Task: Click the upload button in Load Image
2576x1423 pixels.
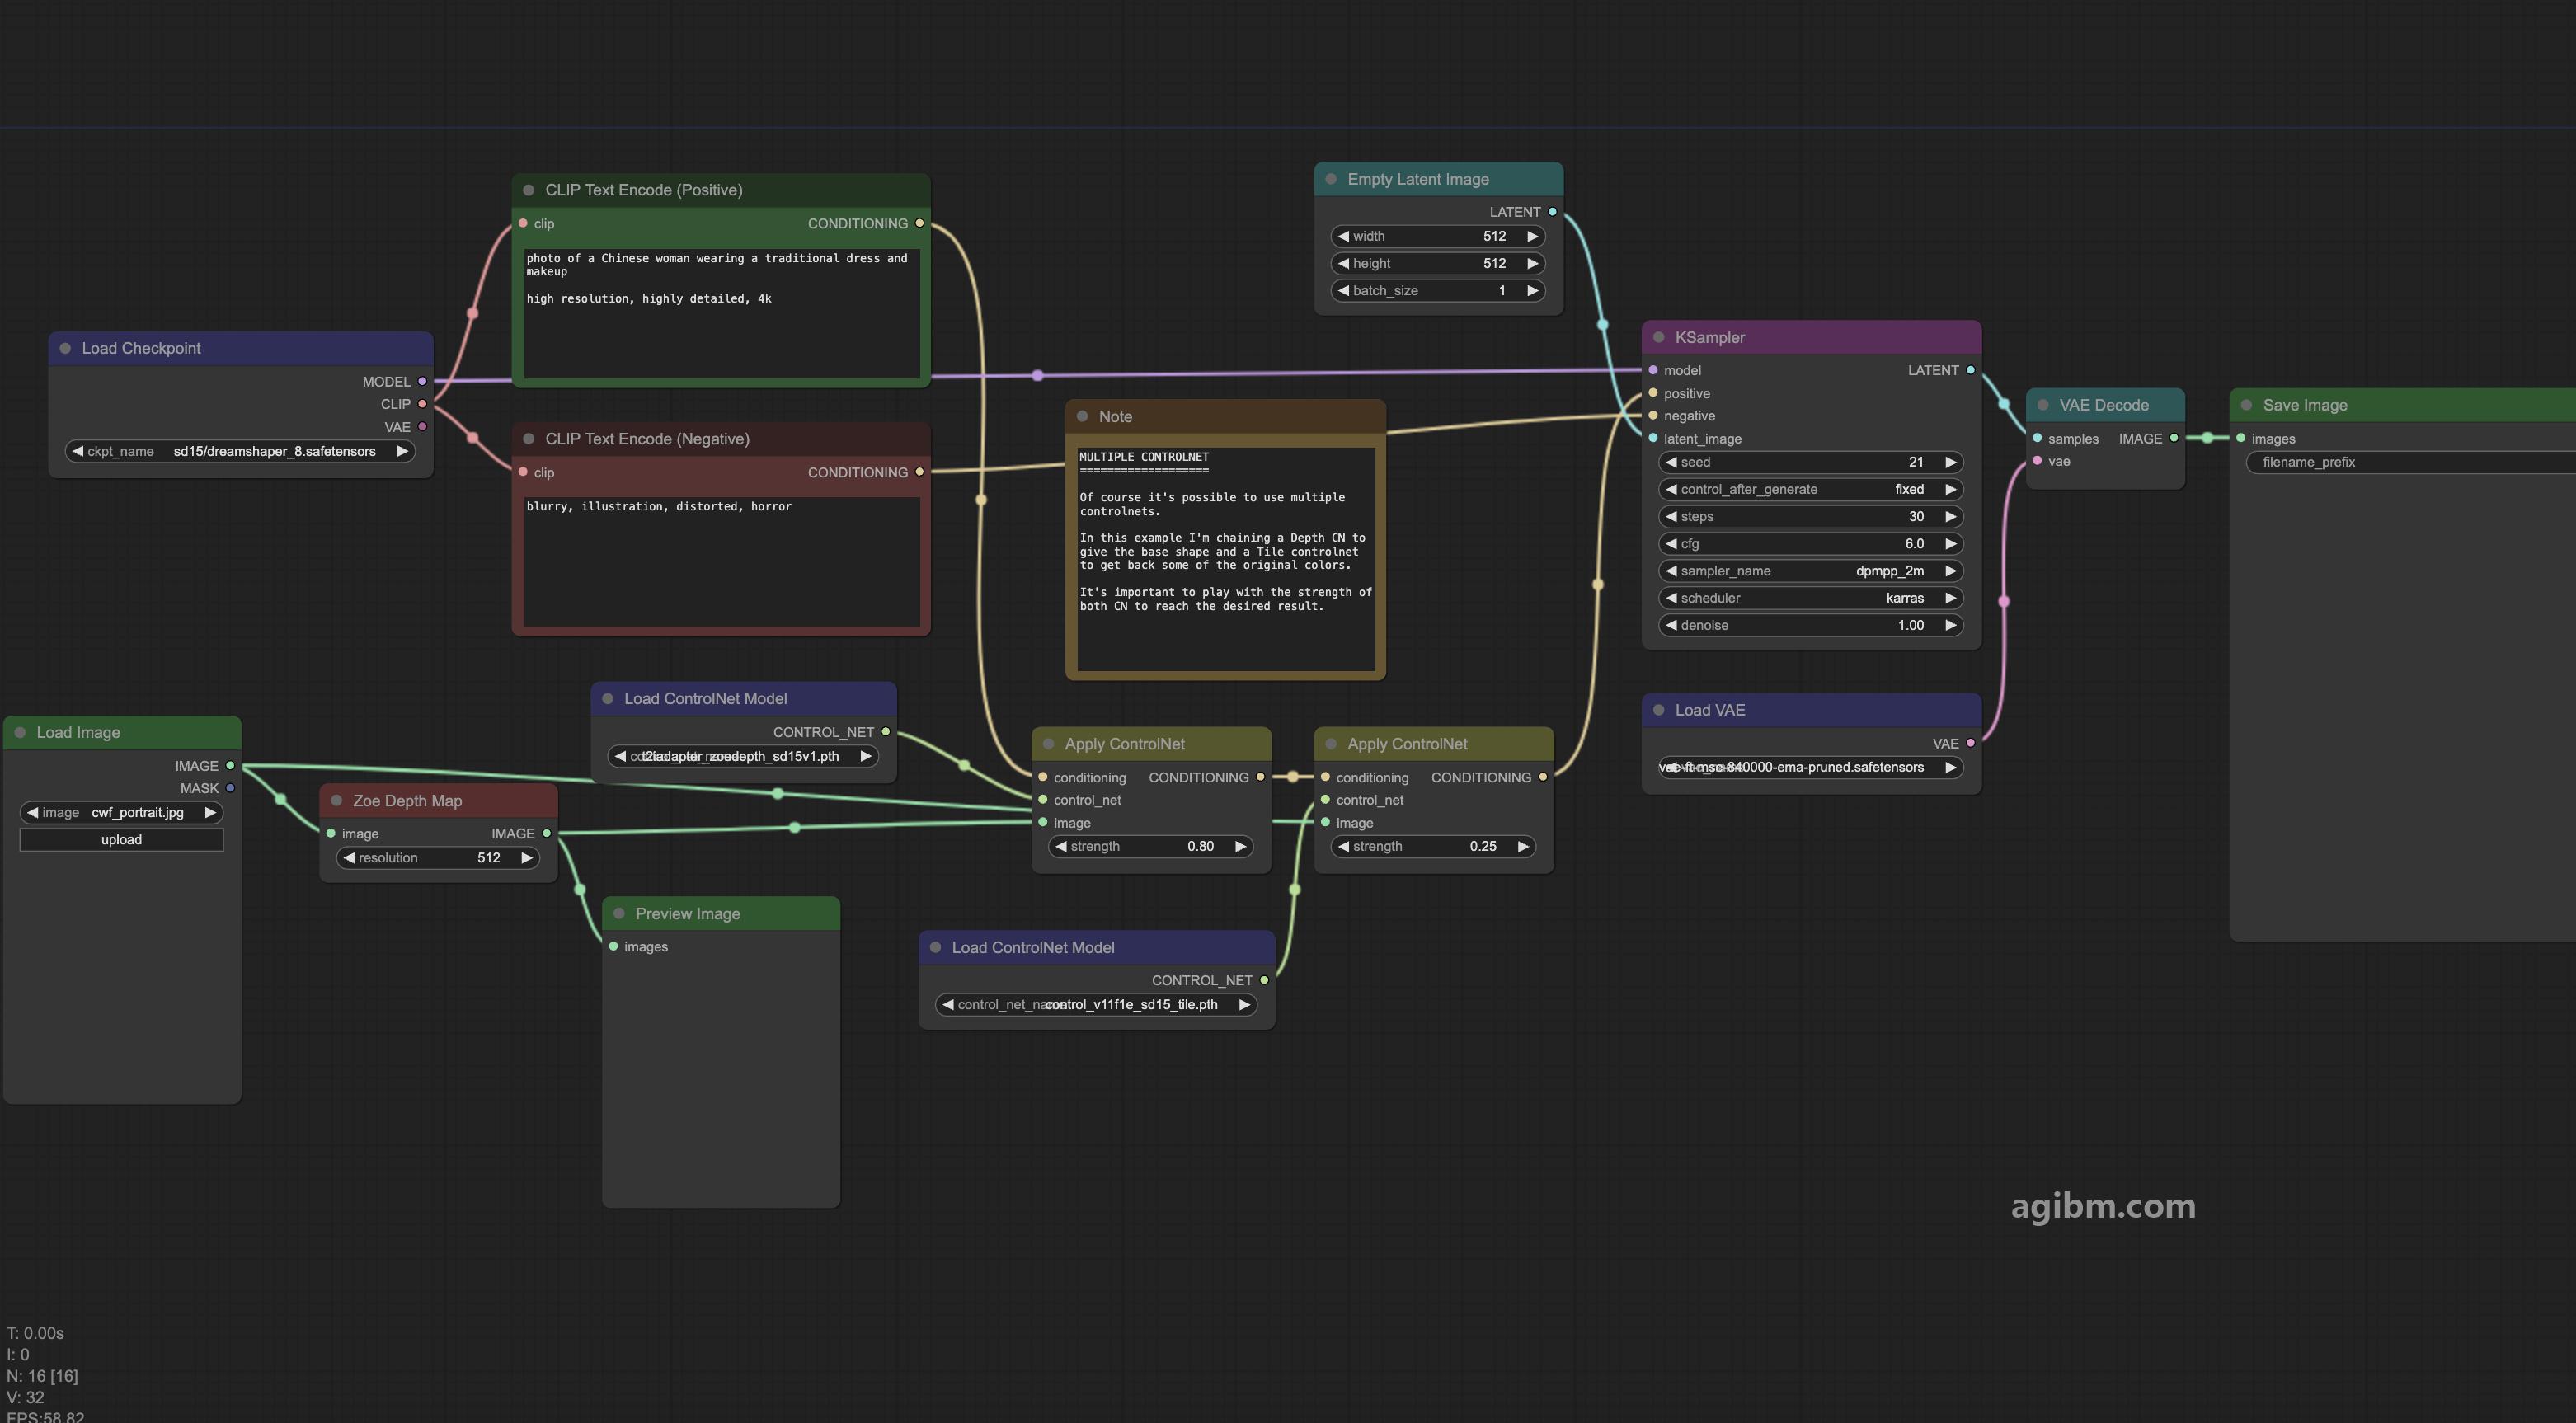Action: pyautogui.click(x=121, y=840)
